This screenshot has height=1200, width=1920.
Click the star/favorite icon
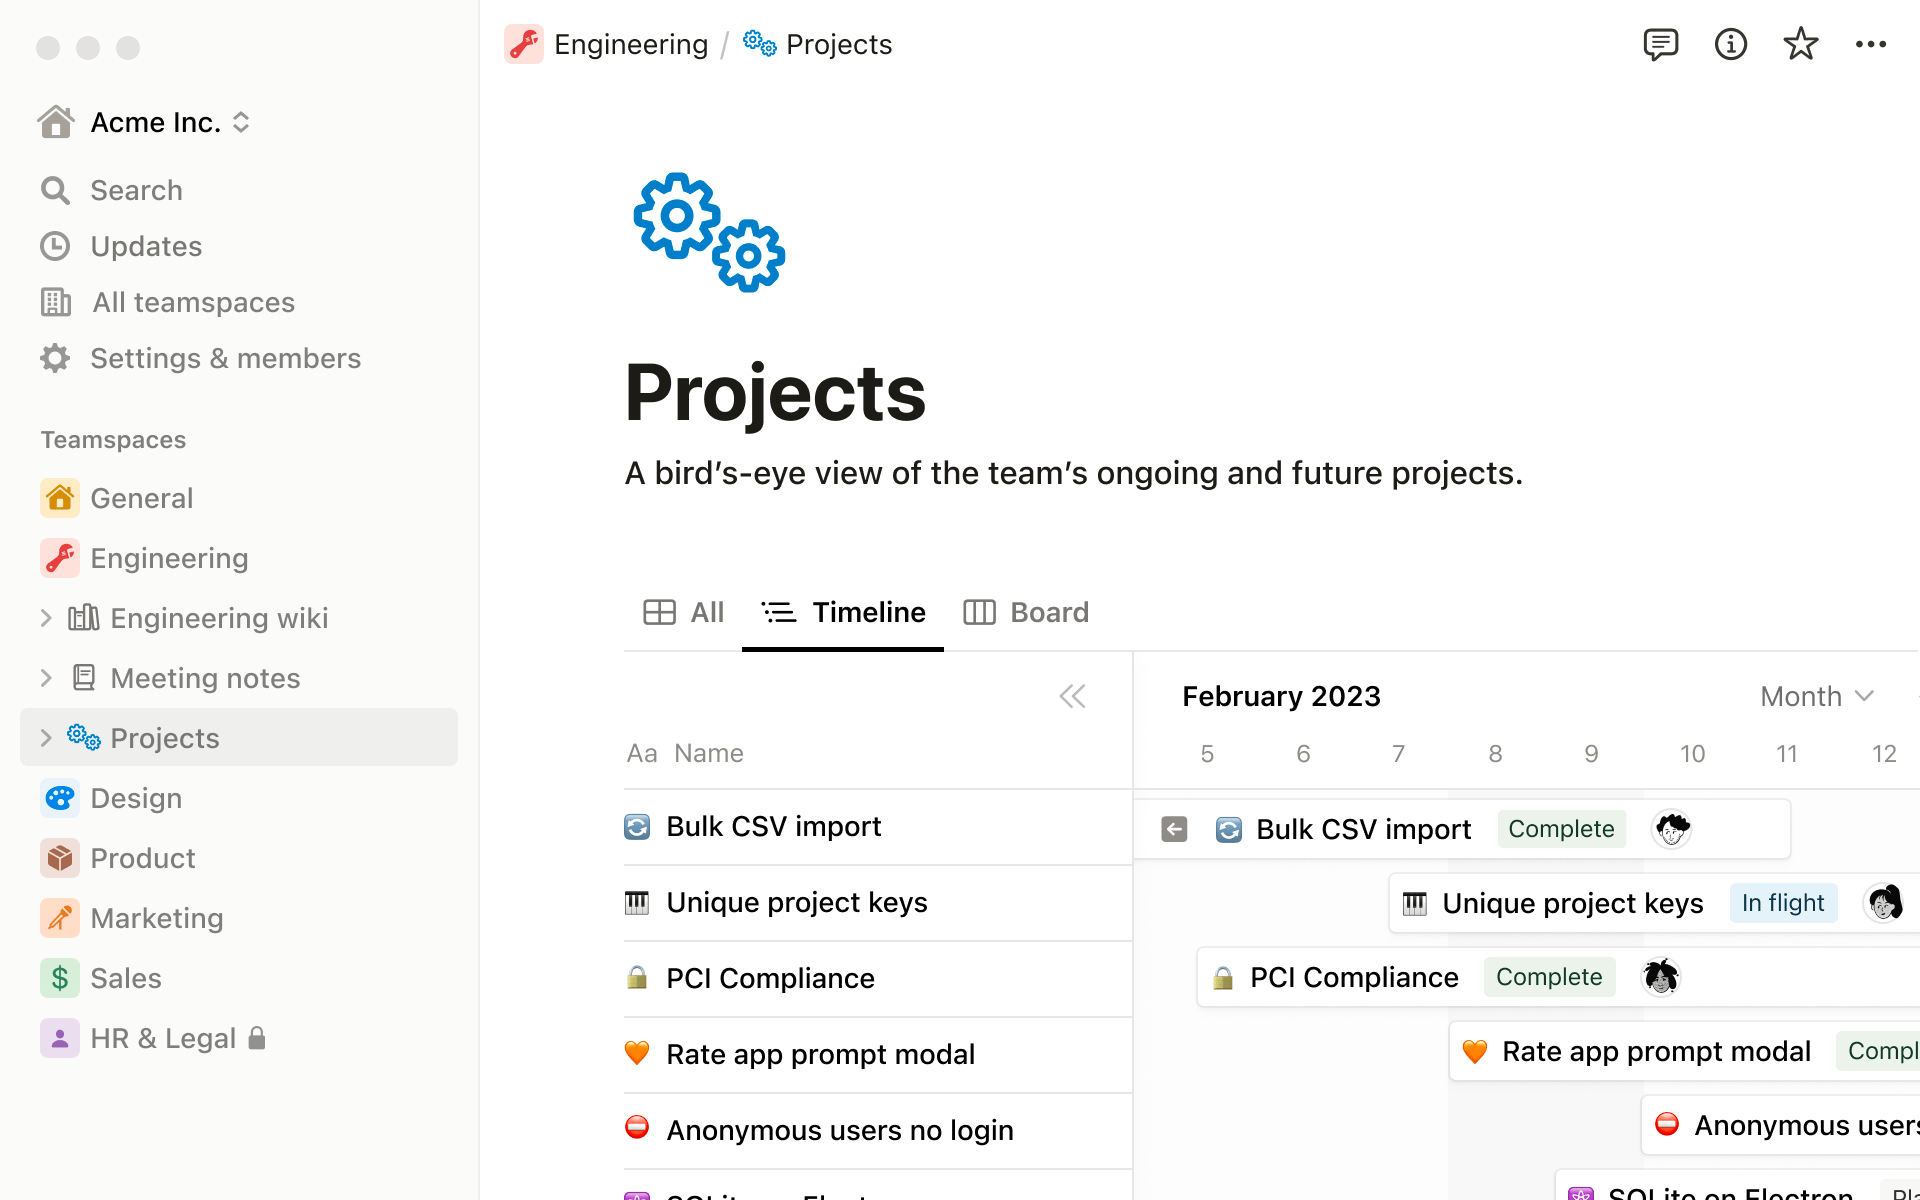pos(1801,44)
